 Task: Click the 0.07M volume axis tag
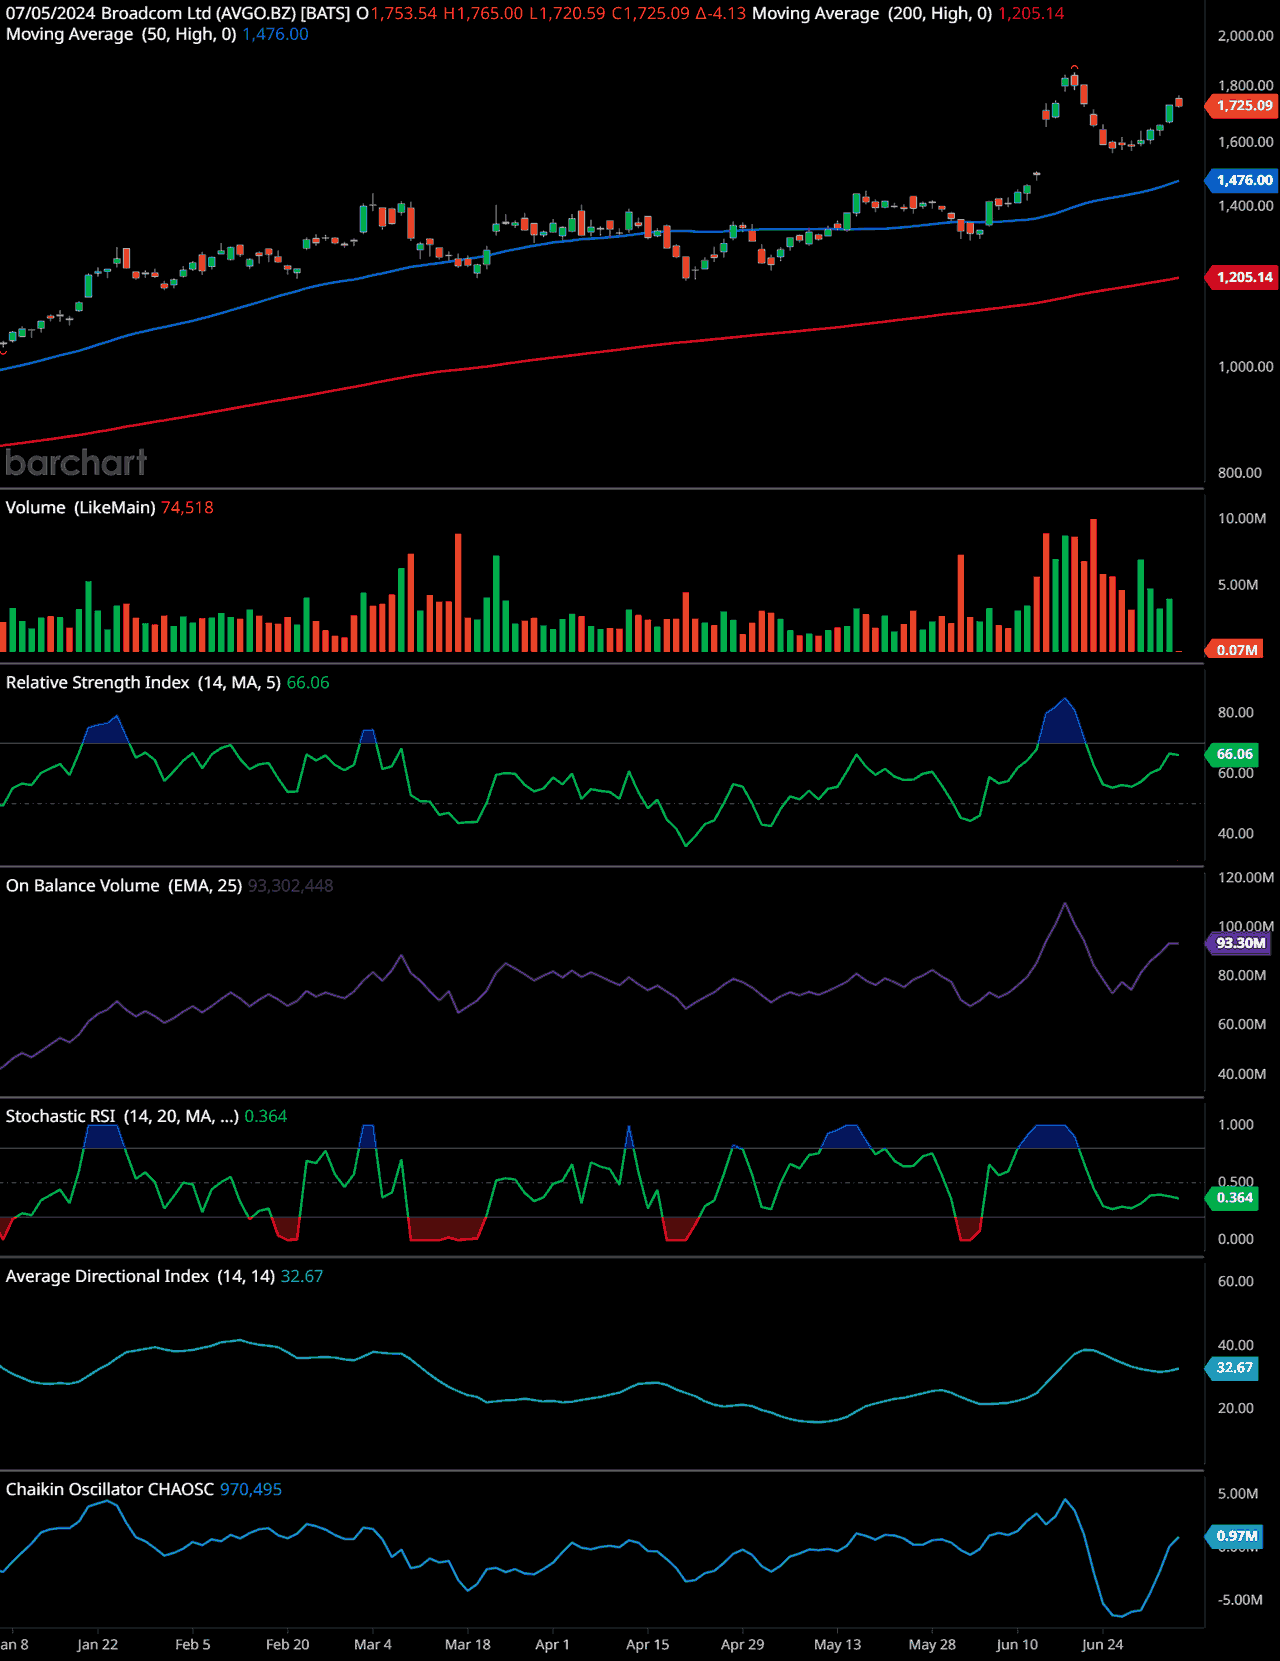1236,650
